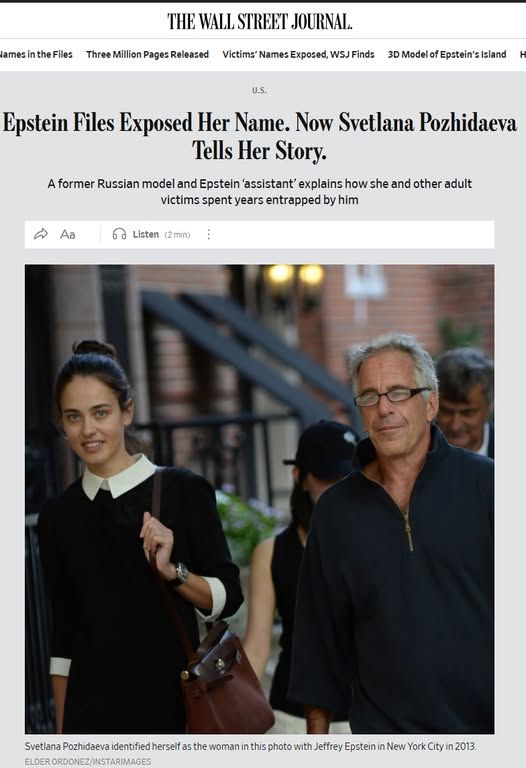The image size is (526, 768).
Task: Click the cut-off nav item at right edge
Action: 523,54
